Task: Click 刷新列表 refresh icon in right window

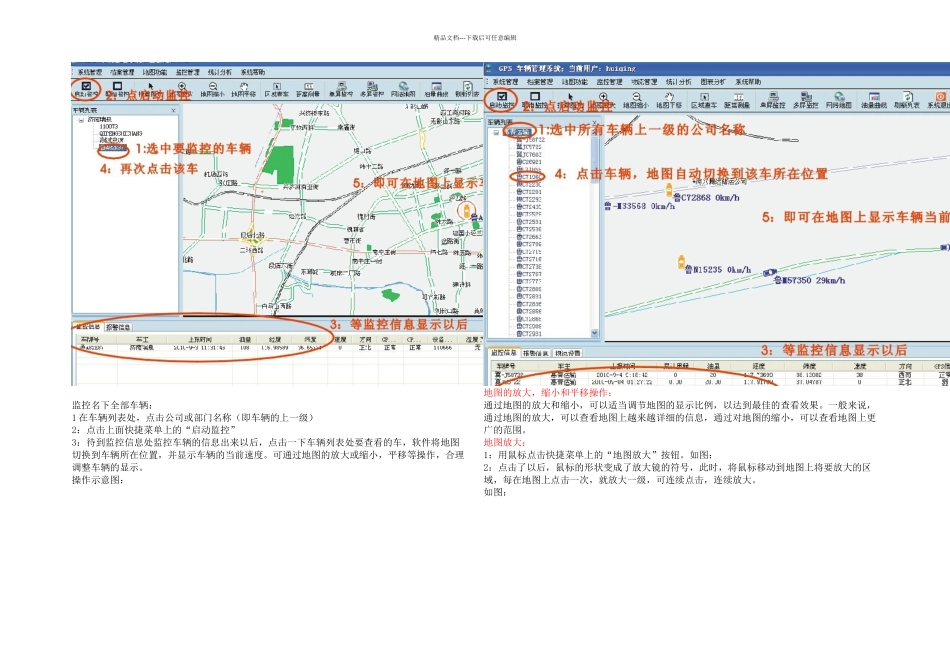Action: [907, 99]
